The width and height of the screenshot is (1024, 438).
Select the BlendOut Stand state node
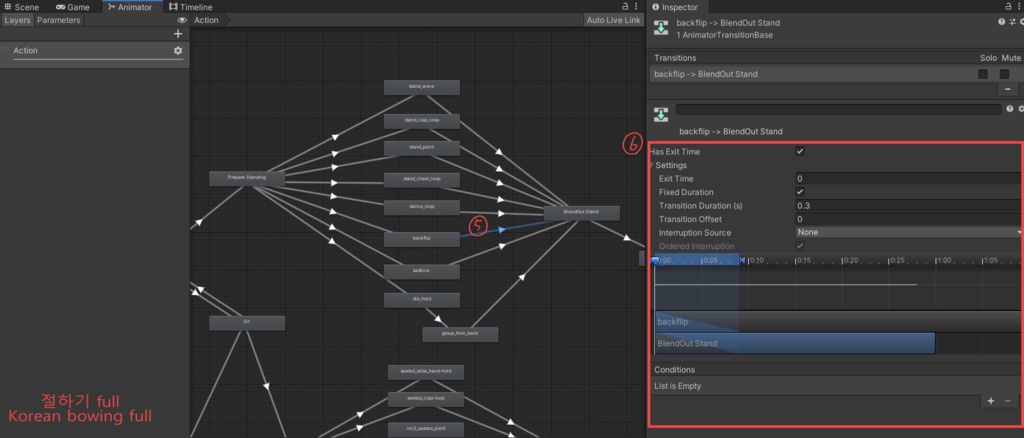click(581, 213)
